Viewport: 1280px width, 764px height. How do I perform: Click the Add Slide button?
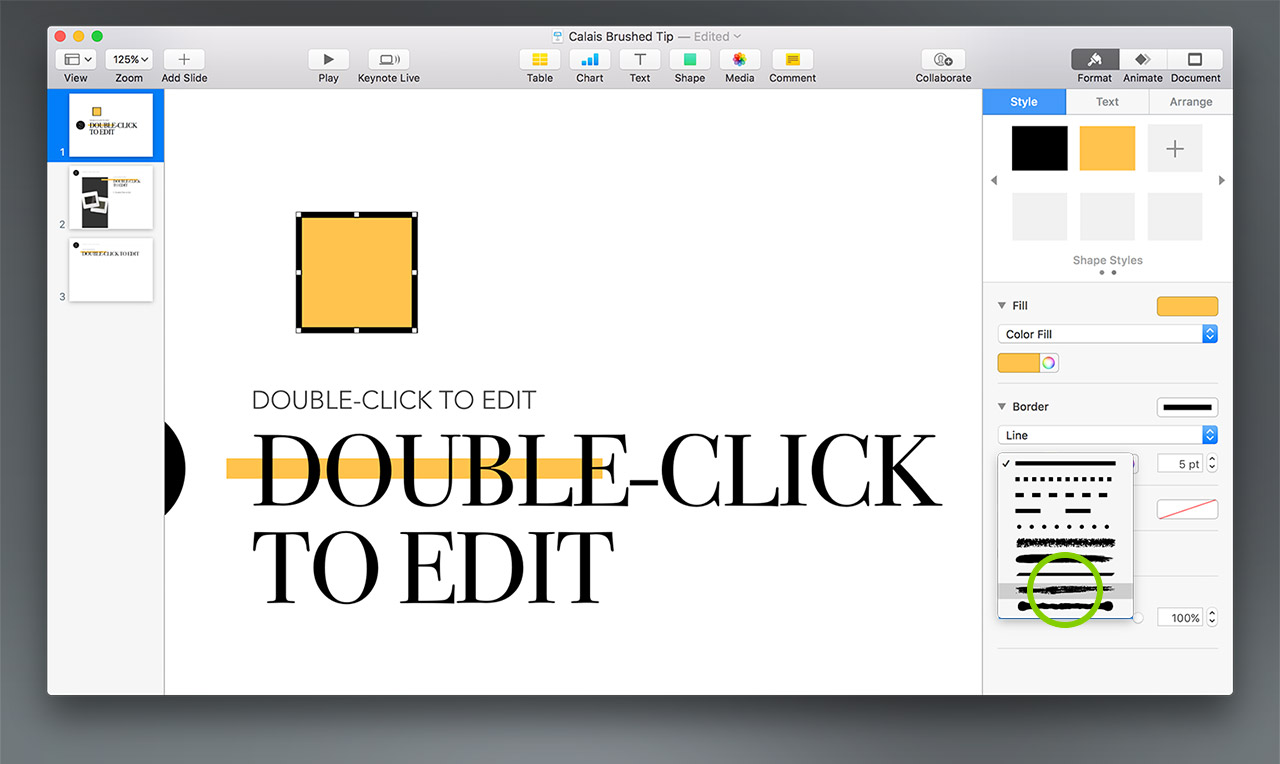[x=184, y=60]
